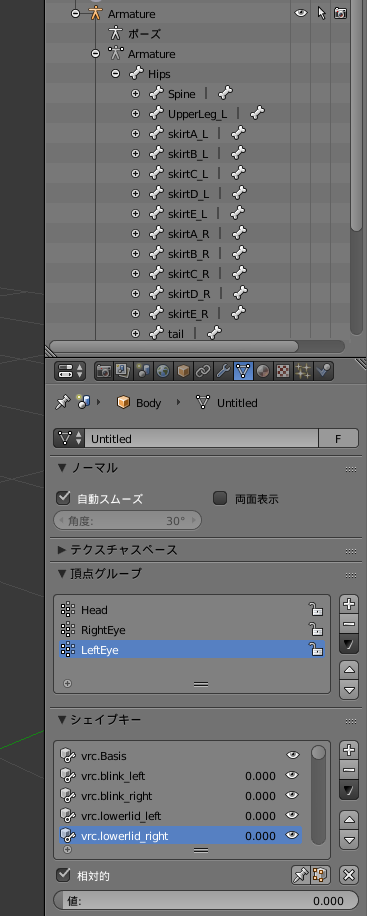Open the Constraints properties tab (chain icon)
Viewport: 367px width, 916px height.
pos(203,371)
